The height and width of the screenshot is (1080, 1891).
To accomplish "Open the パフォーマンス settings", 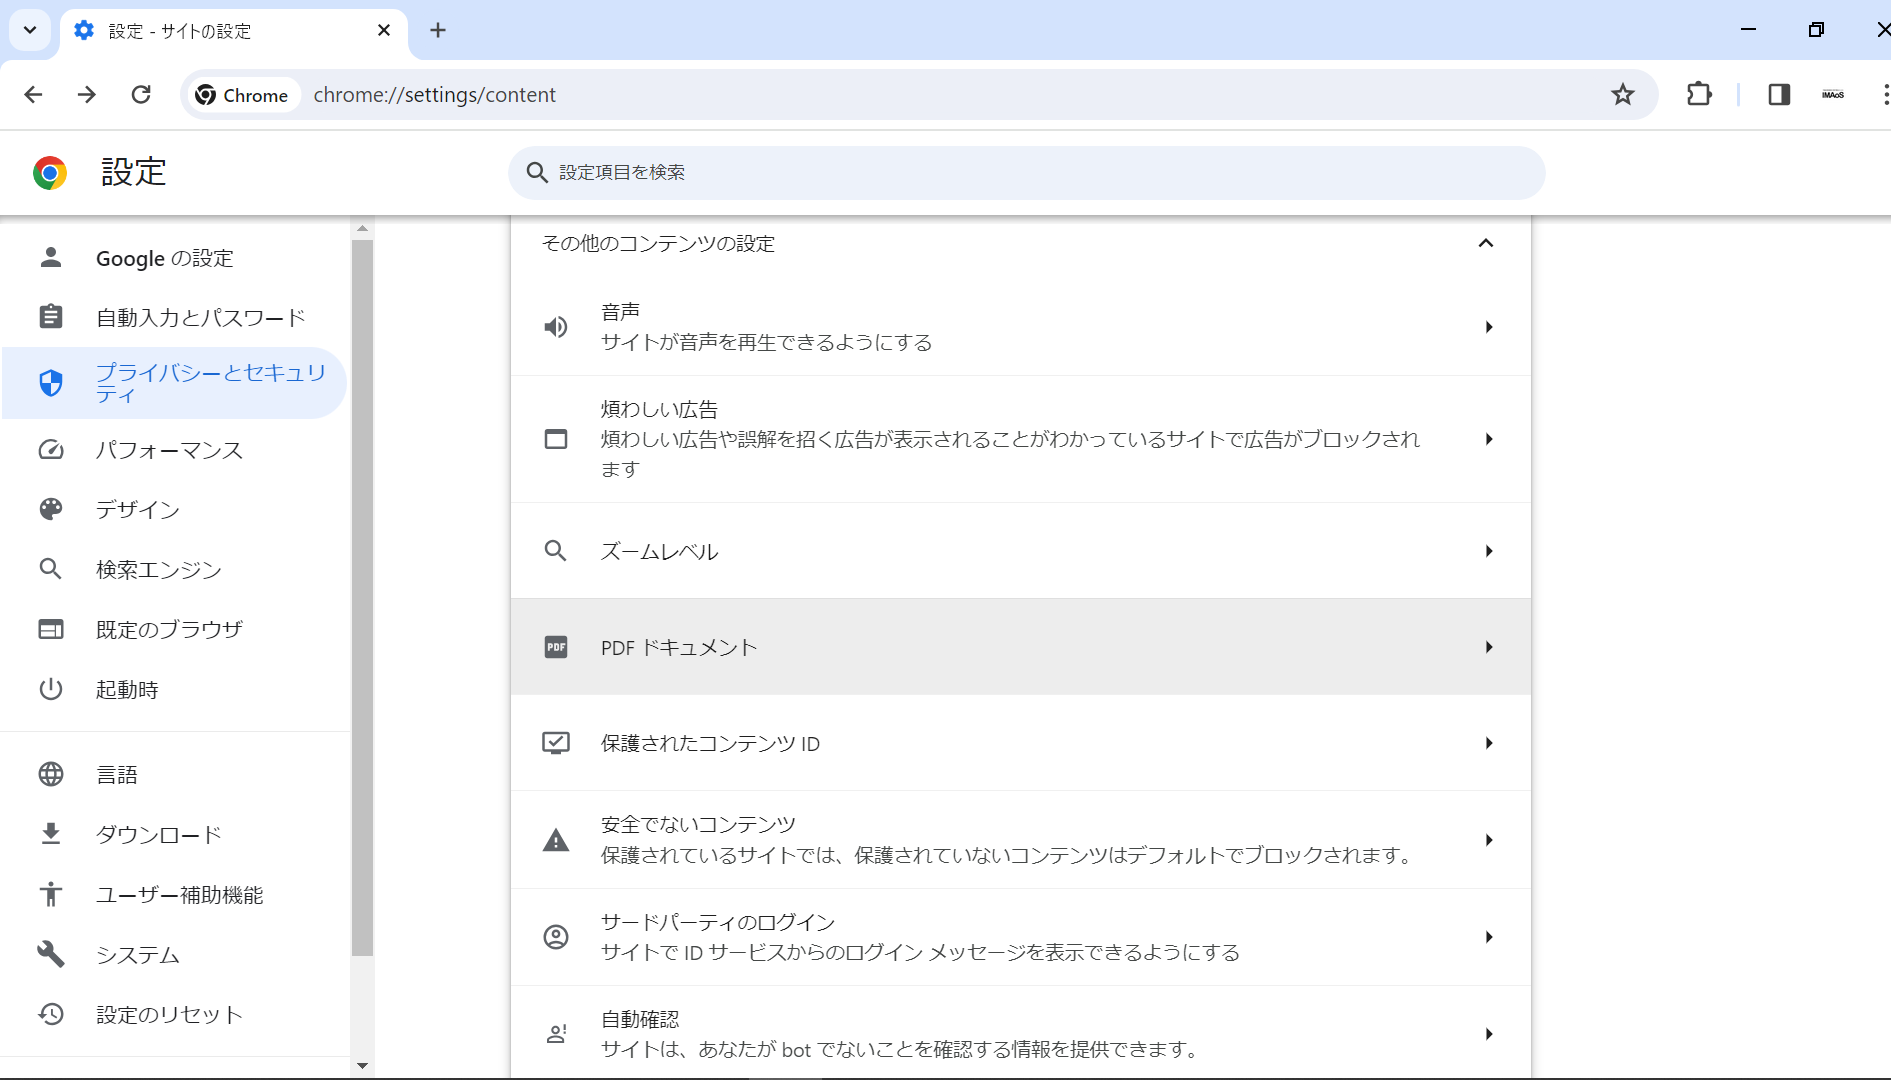I will [x=169, y=450].
